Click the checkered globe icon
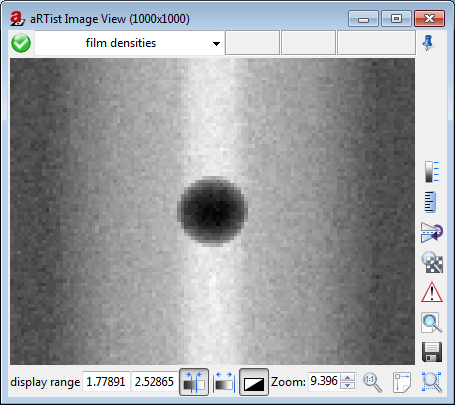 (432, 262)
